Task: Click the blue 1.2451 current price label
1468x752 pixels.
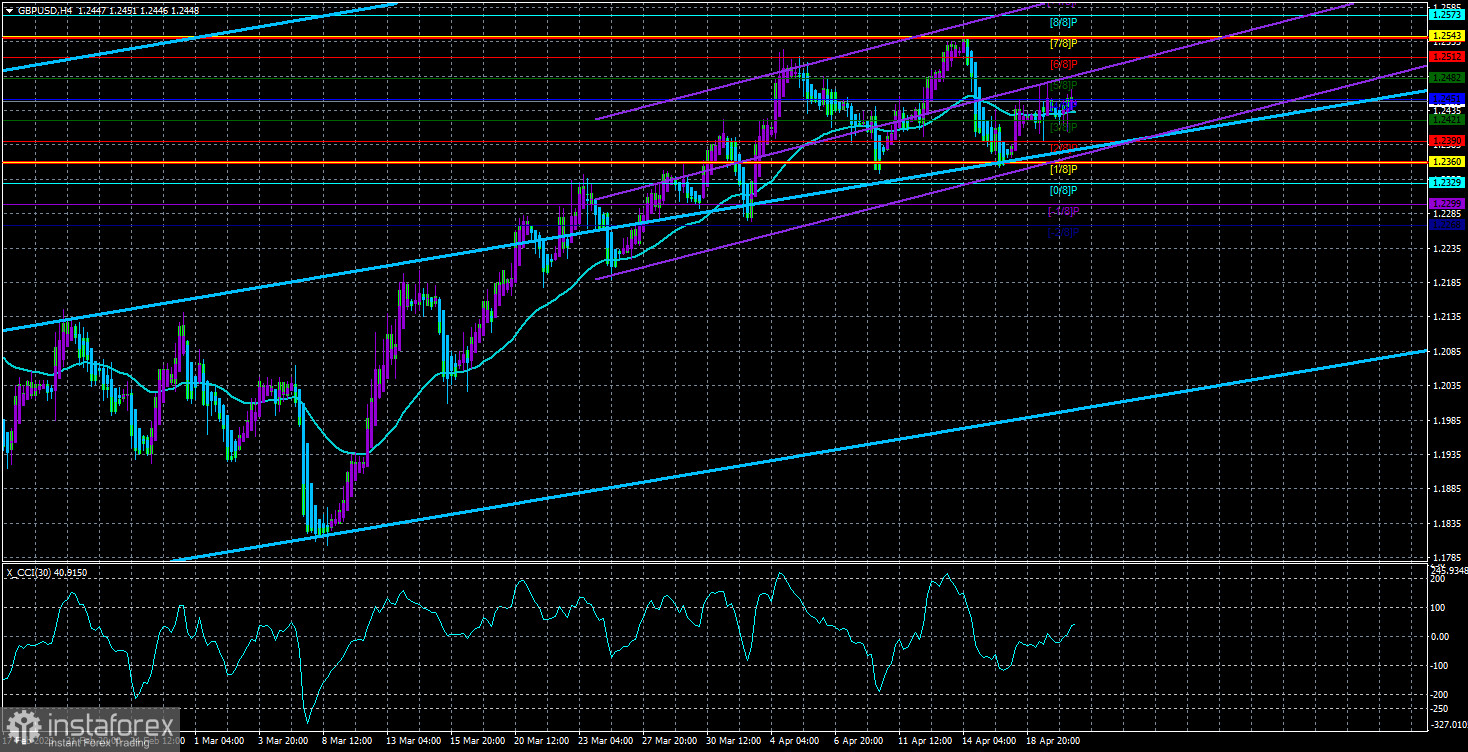Action: (1448, 98)
